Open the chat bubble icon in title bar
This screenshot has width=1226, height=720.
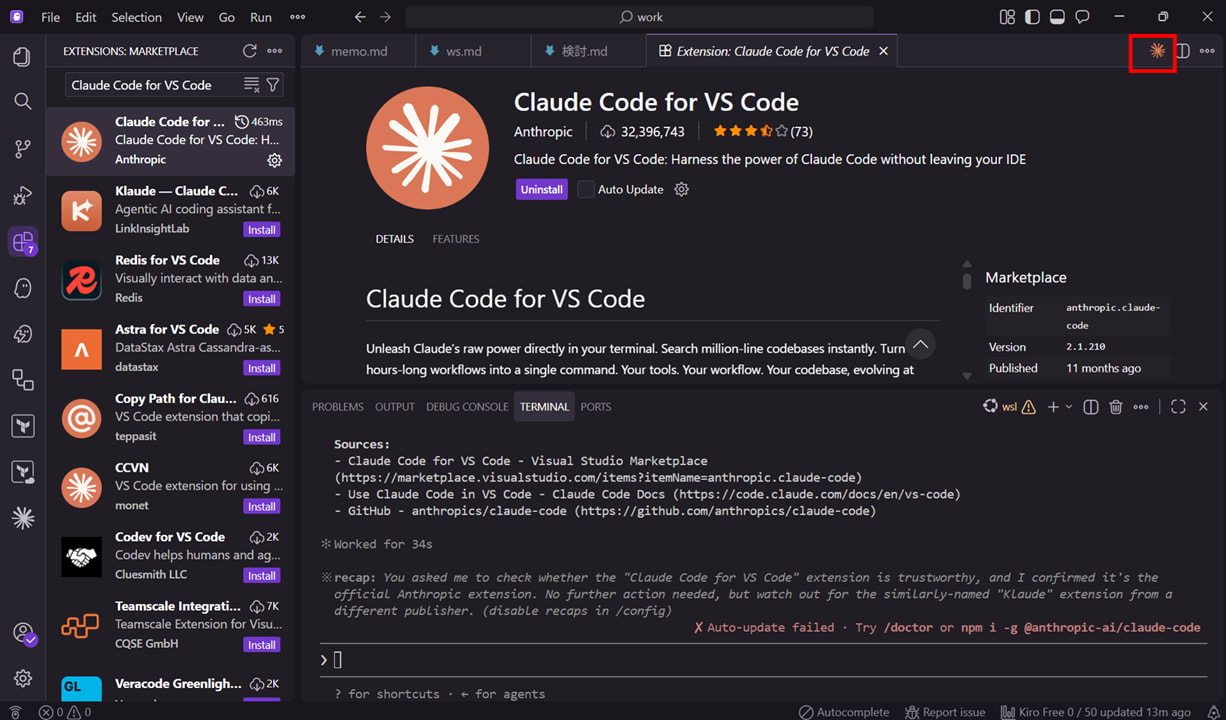coord(1082,17)
